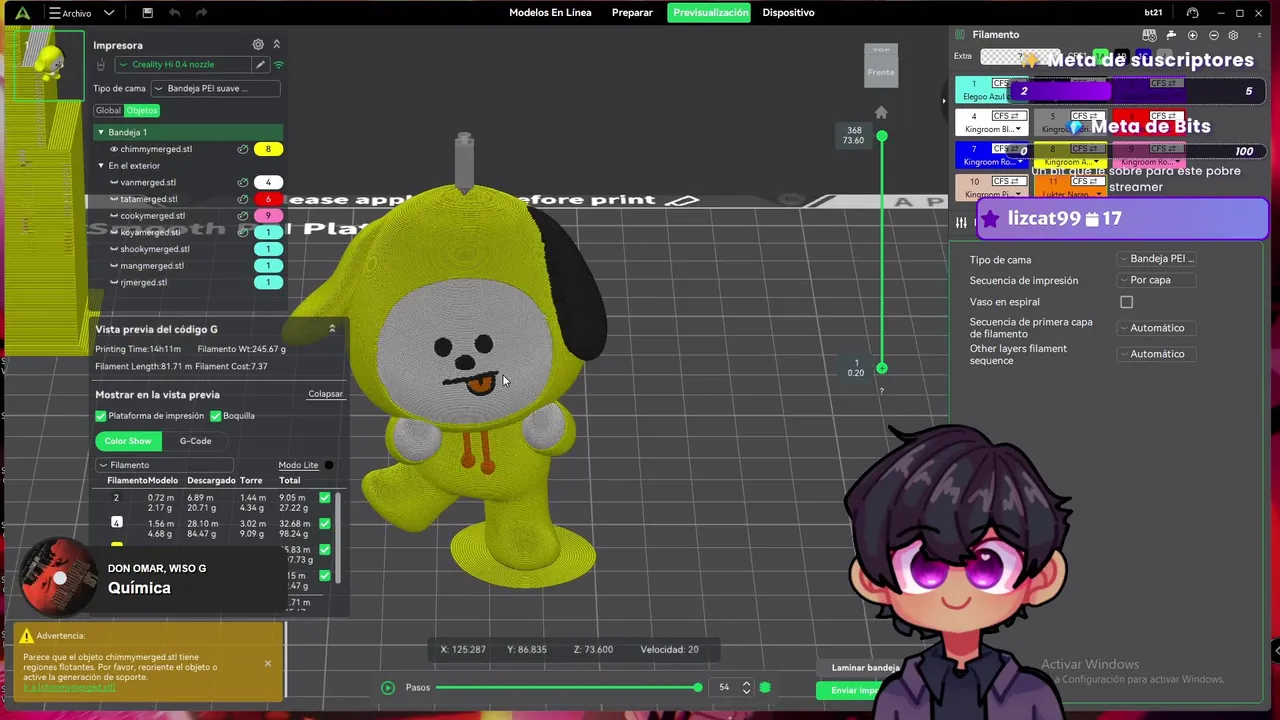This screenshot has height=720, width=1280.
Task: Enable the Vaso en espiral checkbox
Action: [x=1127, y=302]
